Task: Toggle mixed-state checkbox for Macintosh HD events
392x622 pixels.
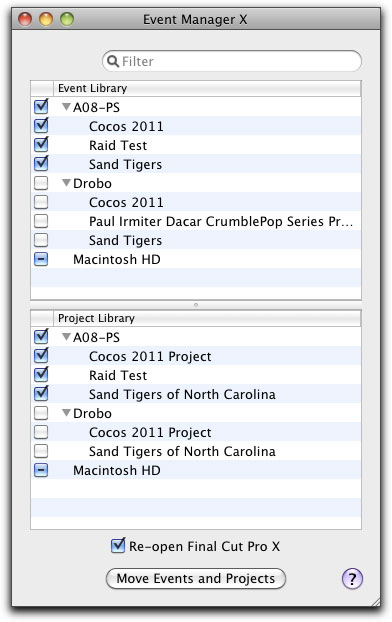Action: [41, 259]
